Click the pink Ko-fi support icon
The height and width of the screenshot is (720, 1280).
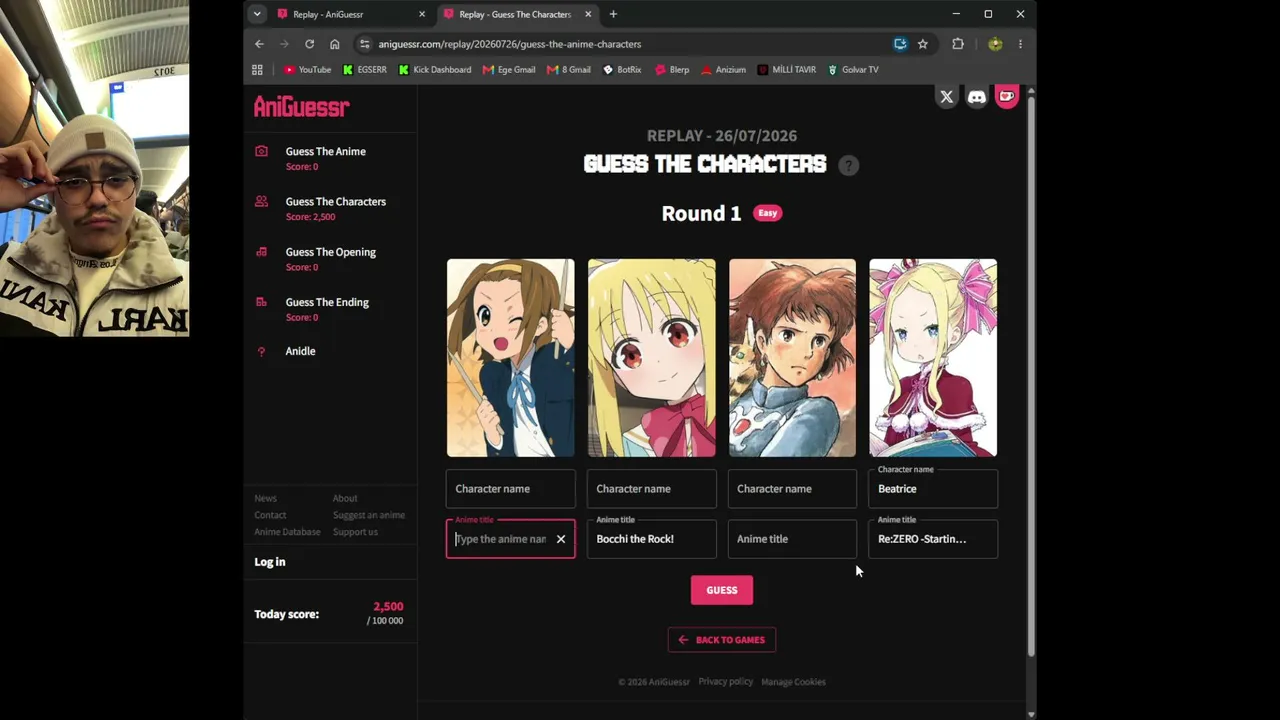(x=1007, y=97)
